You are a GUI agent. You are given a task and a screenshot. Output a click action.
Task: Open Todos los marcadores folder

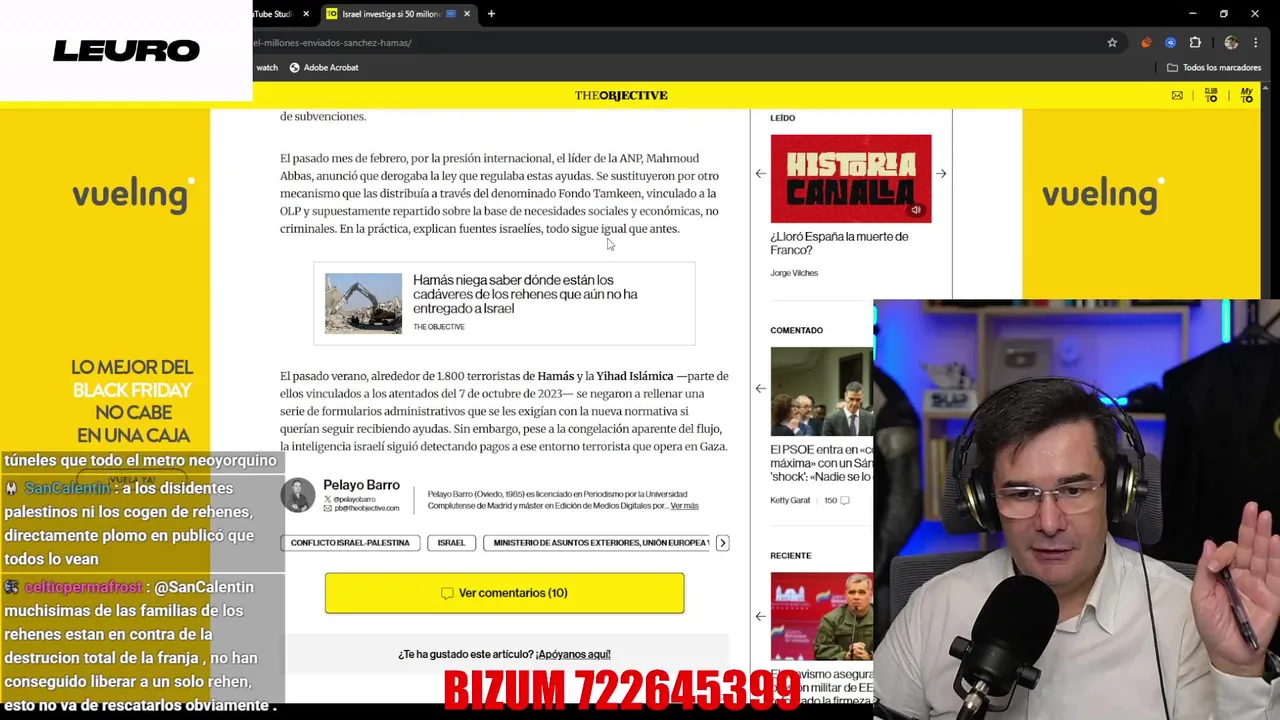pyautogui.click(x=1214, y=68)
